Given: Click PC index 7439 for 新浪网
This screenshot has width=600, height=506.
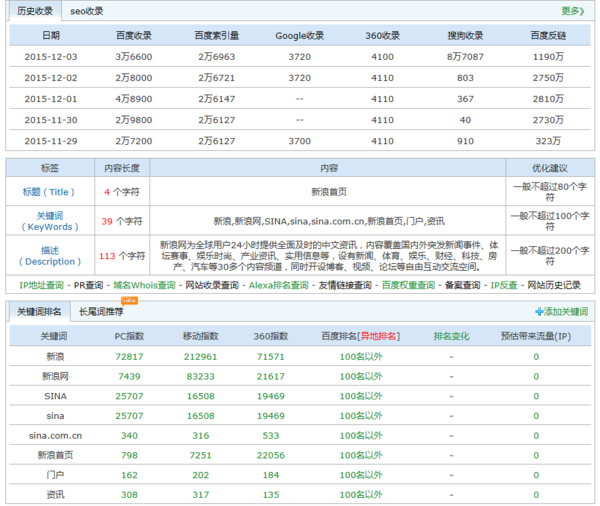Looking at the screenshot, I should coord(129,376).
